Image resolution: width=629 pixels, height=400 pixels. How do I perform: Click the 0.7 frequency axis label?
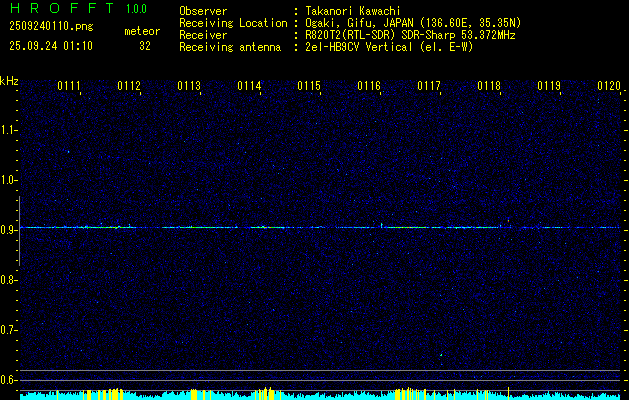tap(8, 330)
